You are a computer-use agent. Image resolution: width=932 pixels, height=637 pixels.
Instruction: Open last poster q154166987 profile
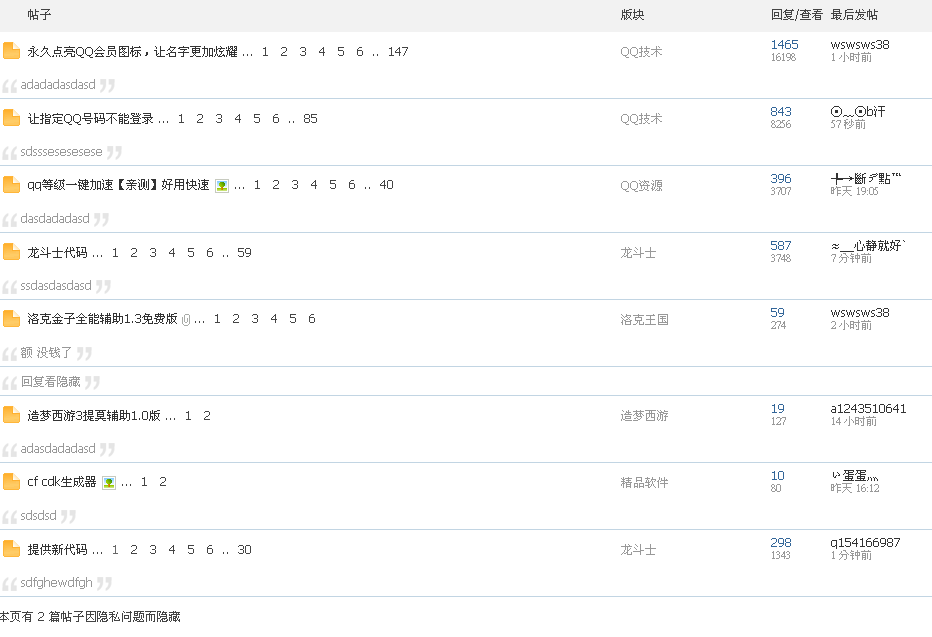pos(865,543)
